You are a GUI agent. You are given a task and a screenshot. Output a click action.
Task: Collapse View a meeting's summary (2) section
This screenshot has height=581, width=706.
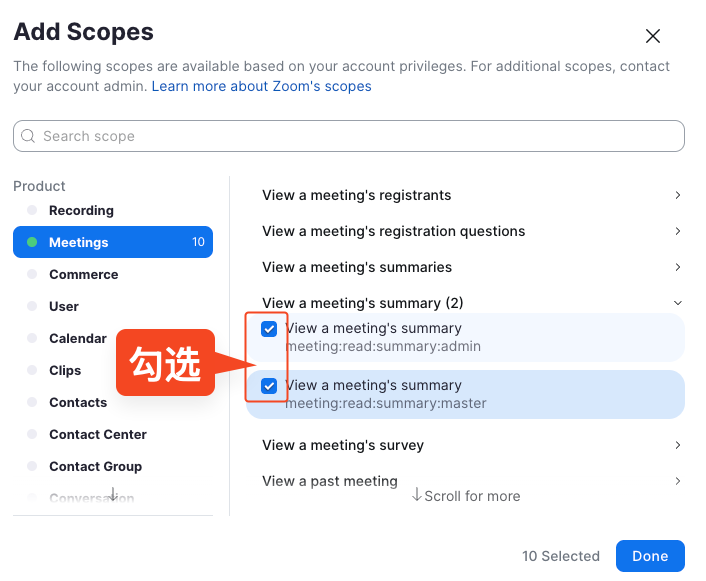pyautogui.click(x=677, y=303)
